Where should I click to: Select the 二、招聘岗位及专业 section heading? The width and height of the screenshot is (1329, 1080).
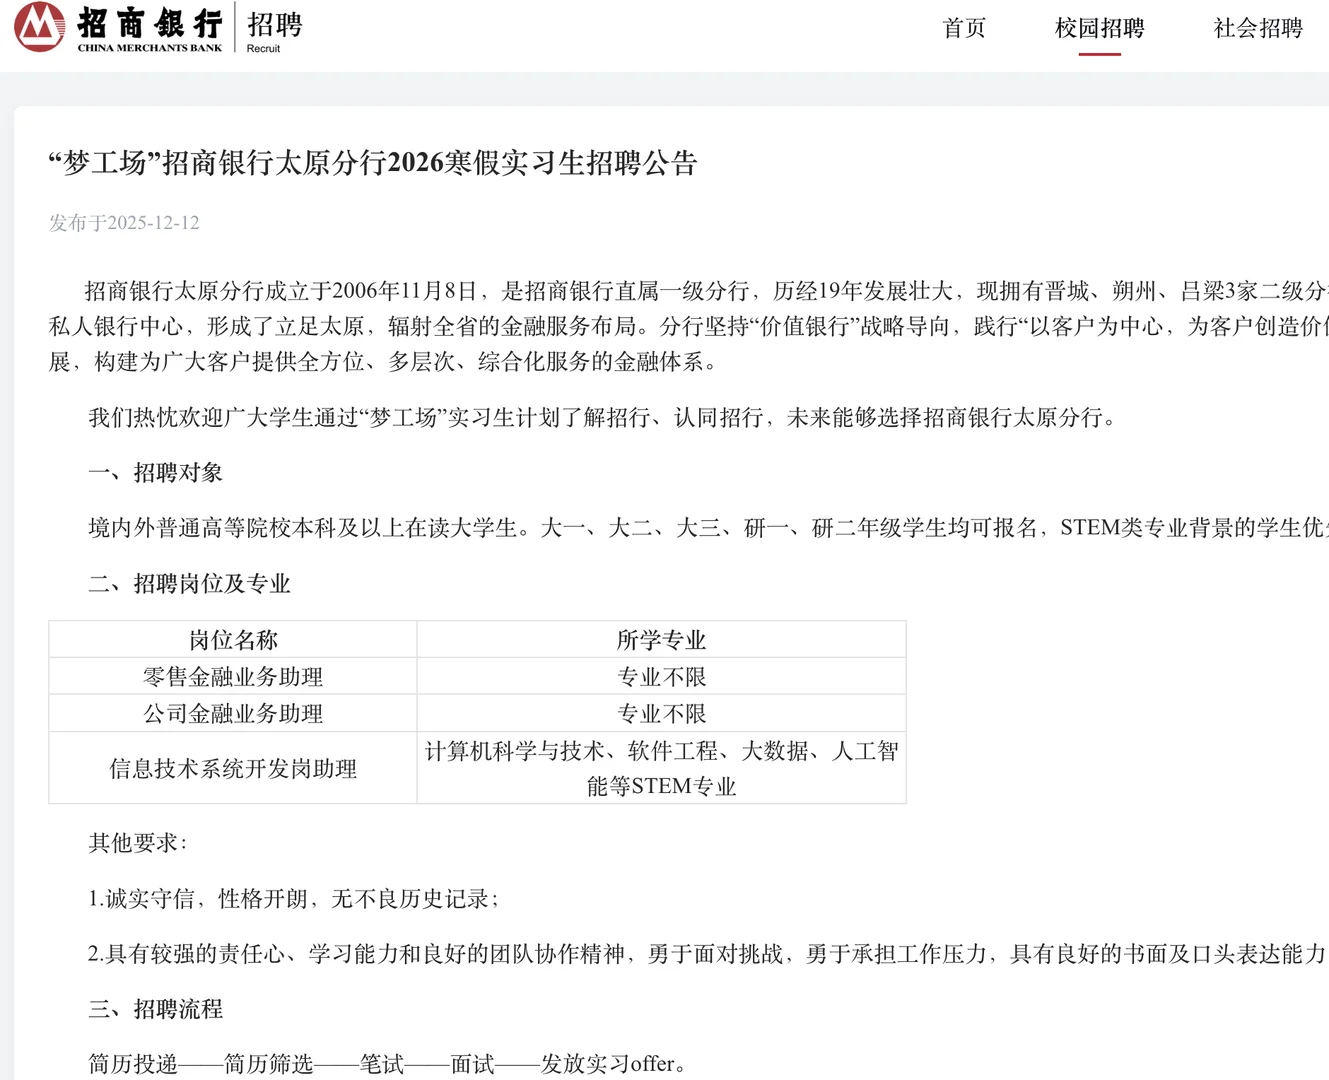tap(190, 583)
